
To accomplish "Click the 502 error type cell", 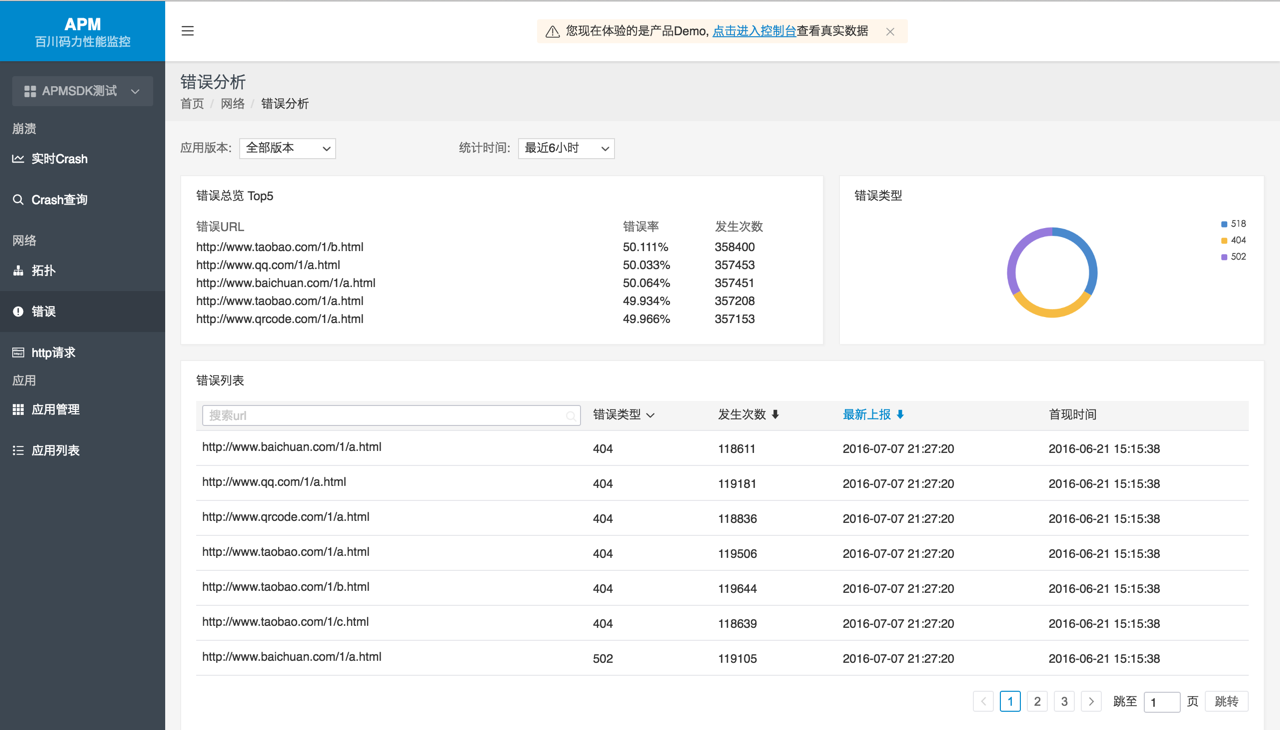I will 603,659.
